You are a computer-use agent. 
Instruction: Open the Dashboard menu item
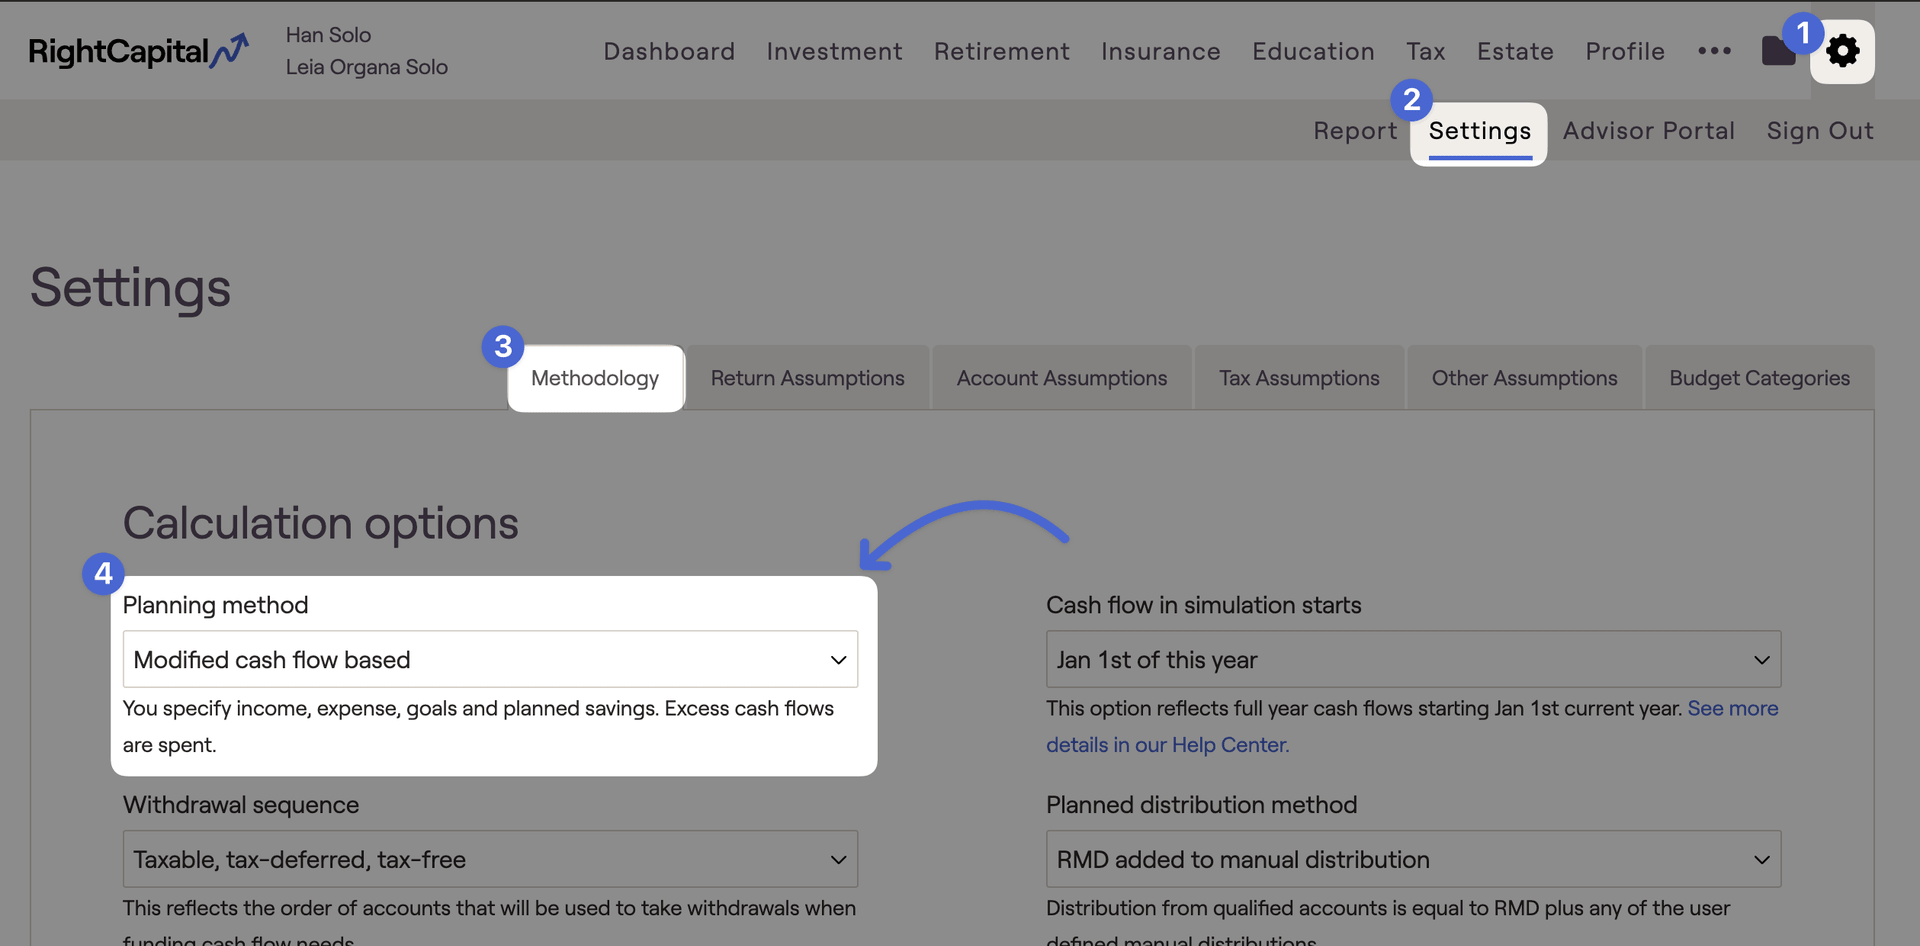[x=669, y=51]
